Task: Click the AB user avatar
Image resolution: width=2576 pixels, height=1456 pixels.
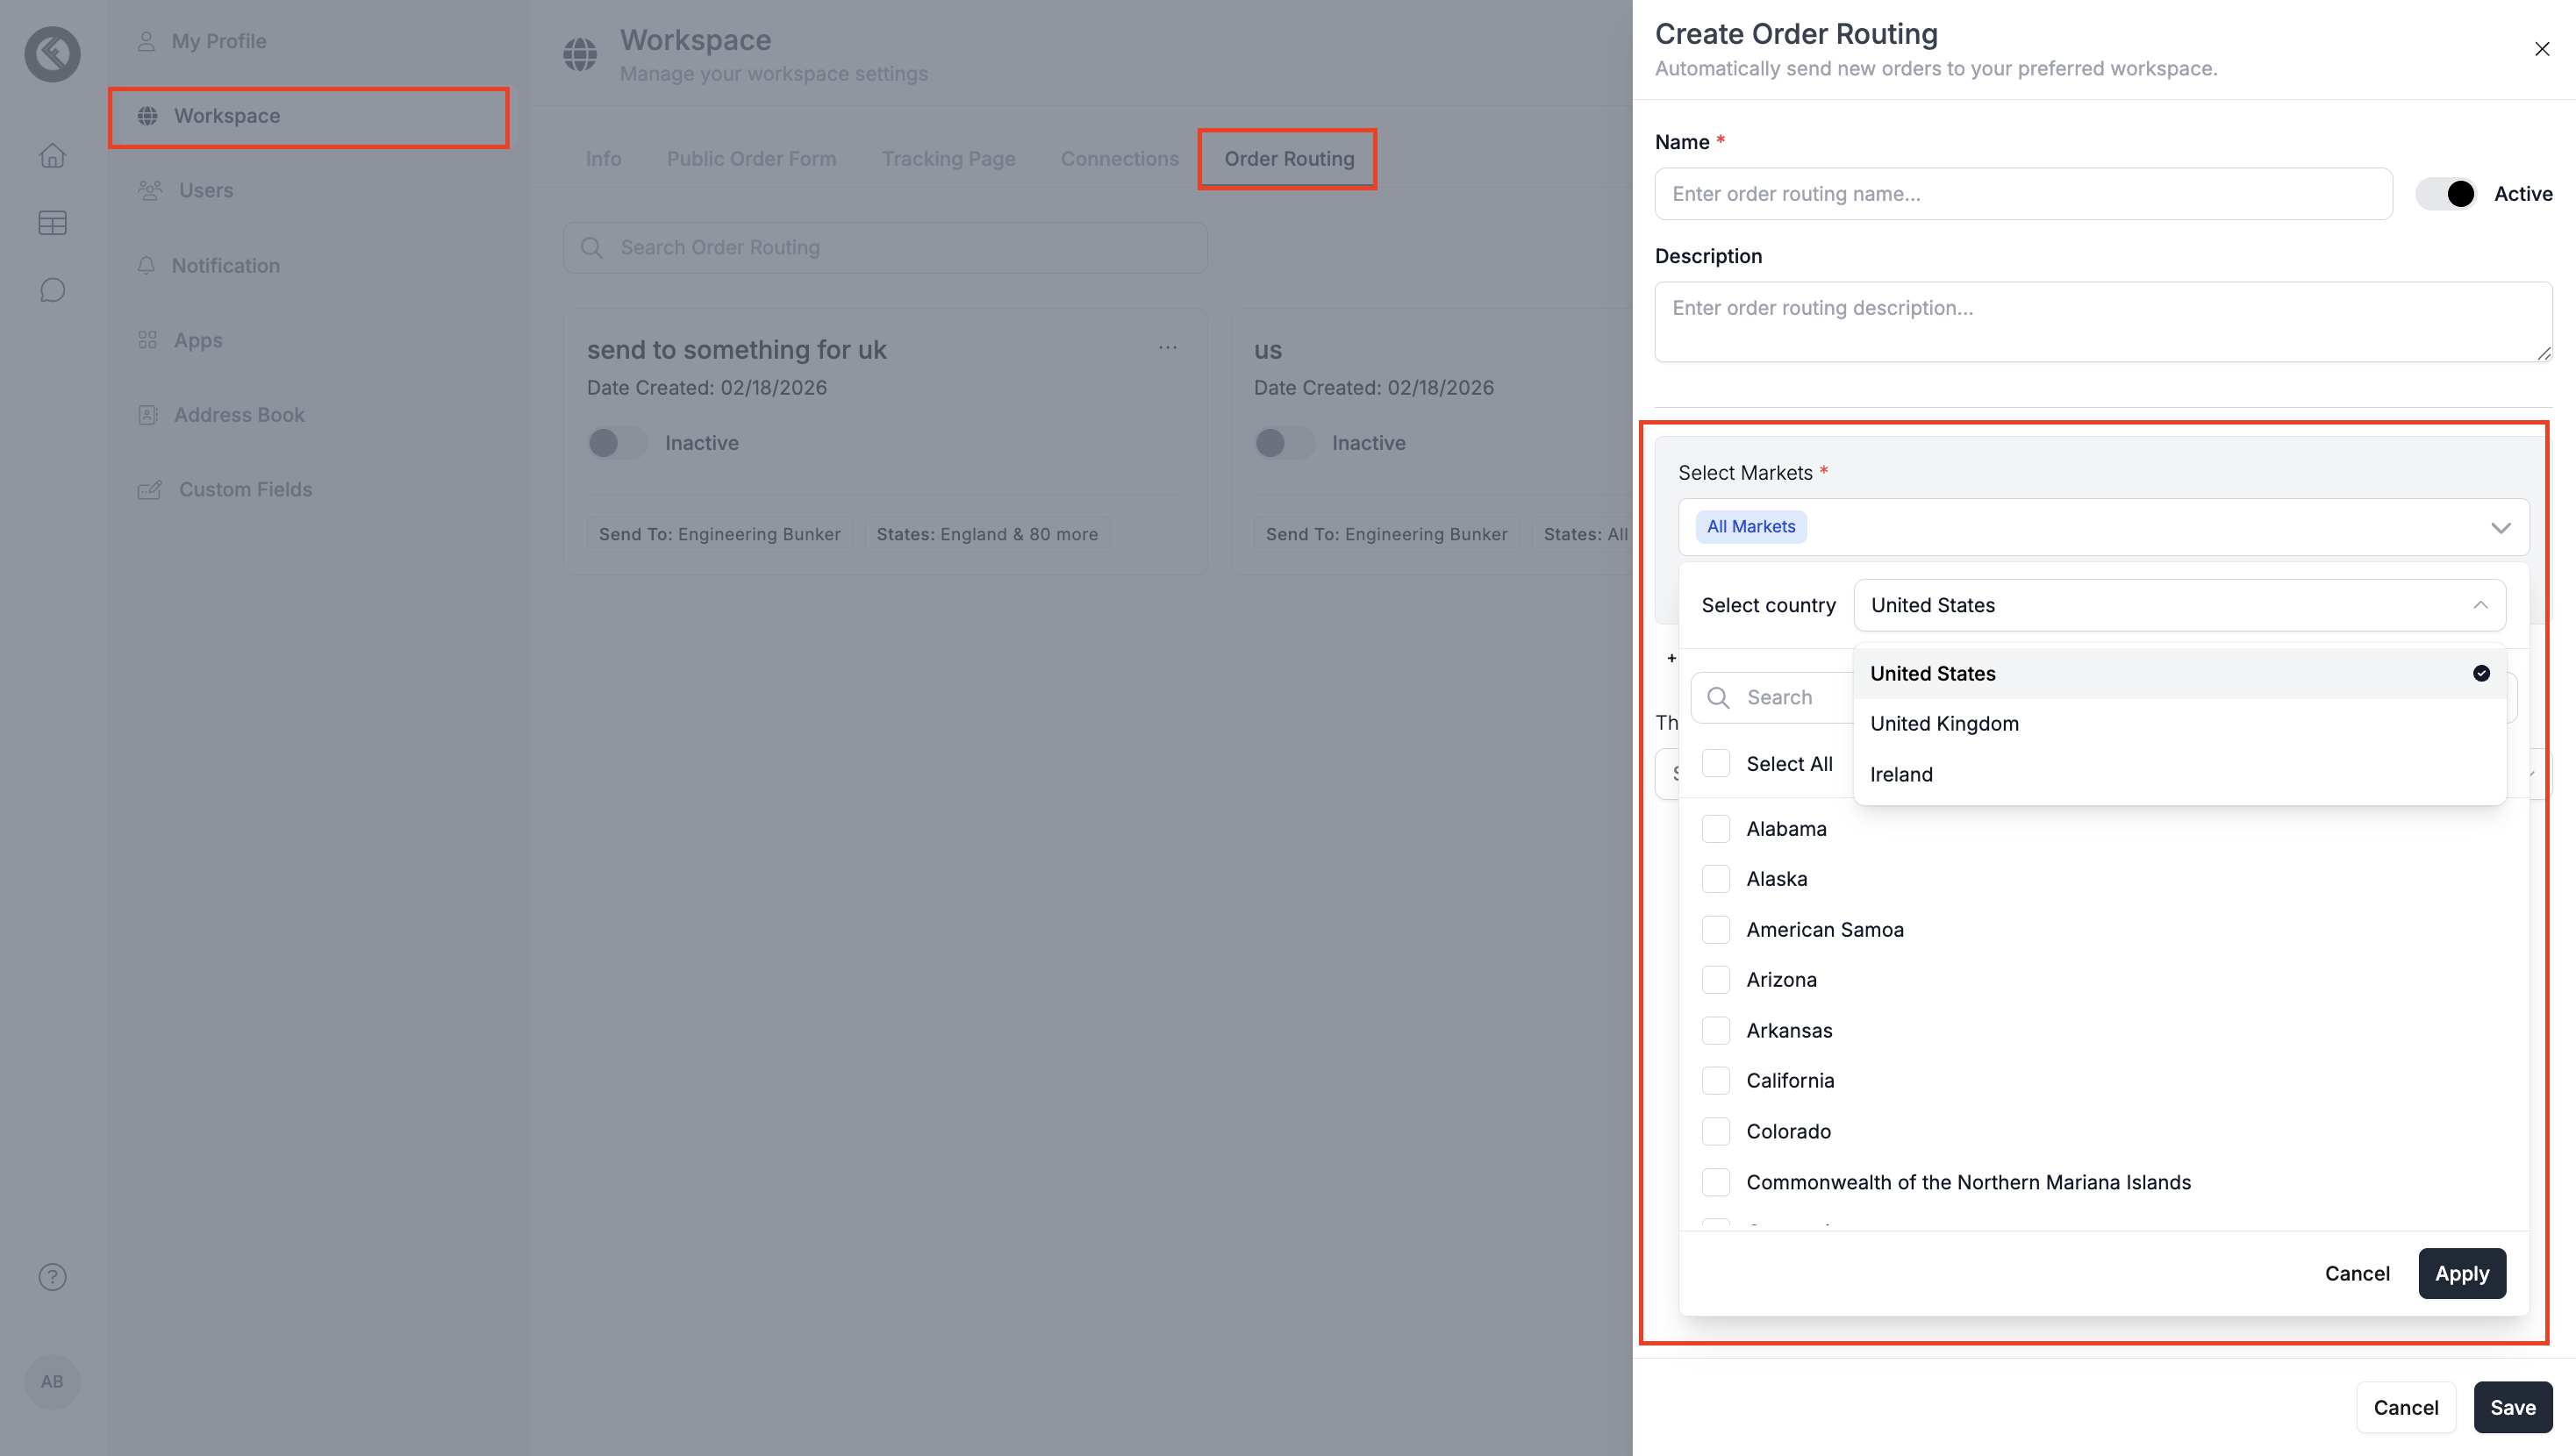Action: pyautogui.click(x=52, y=1381)
